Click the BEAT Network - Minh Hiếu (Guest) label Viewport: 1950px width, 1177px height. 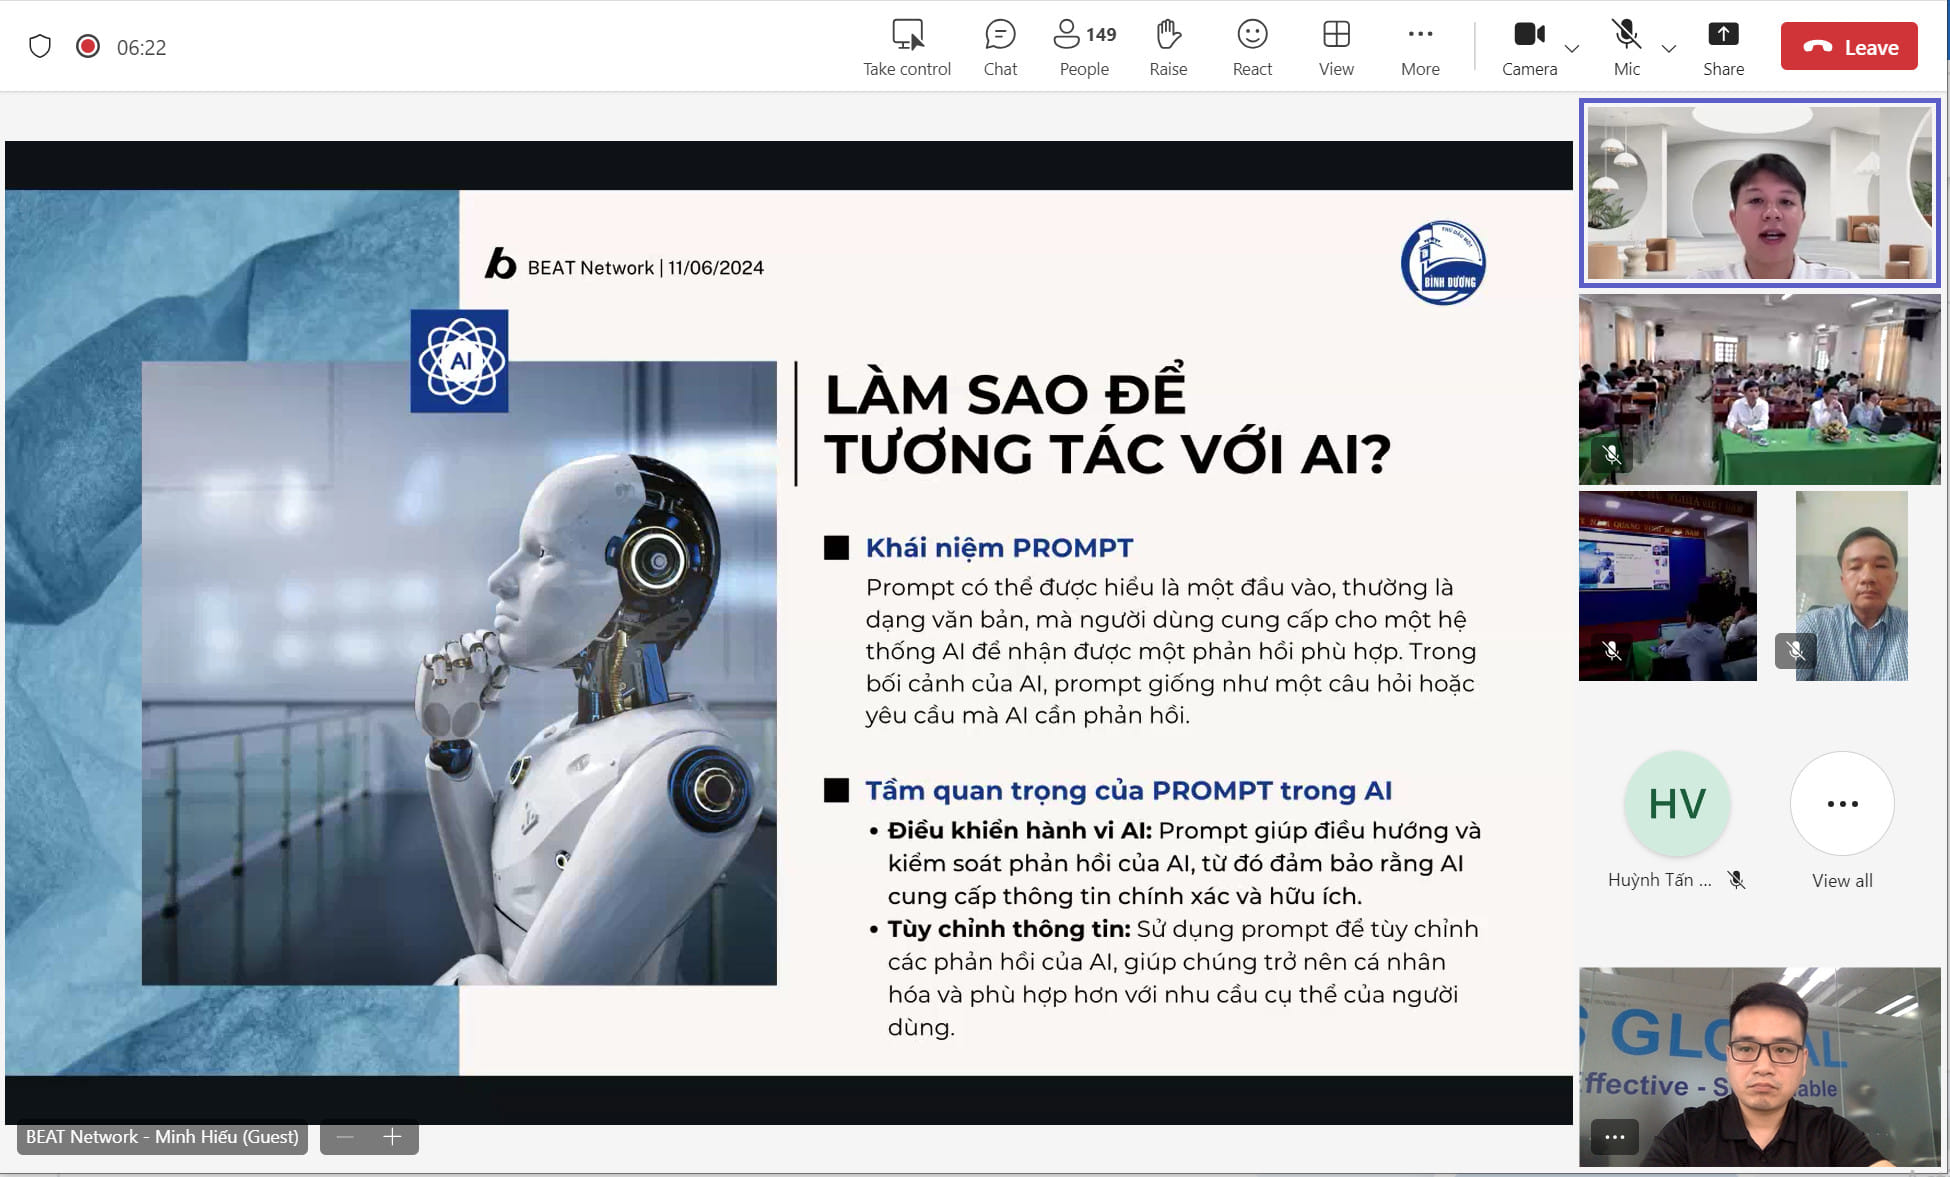click(162, 1137)
